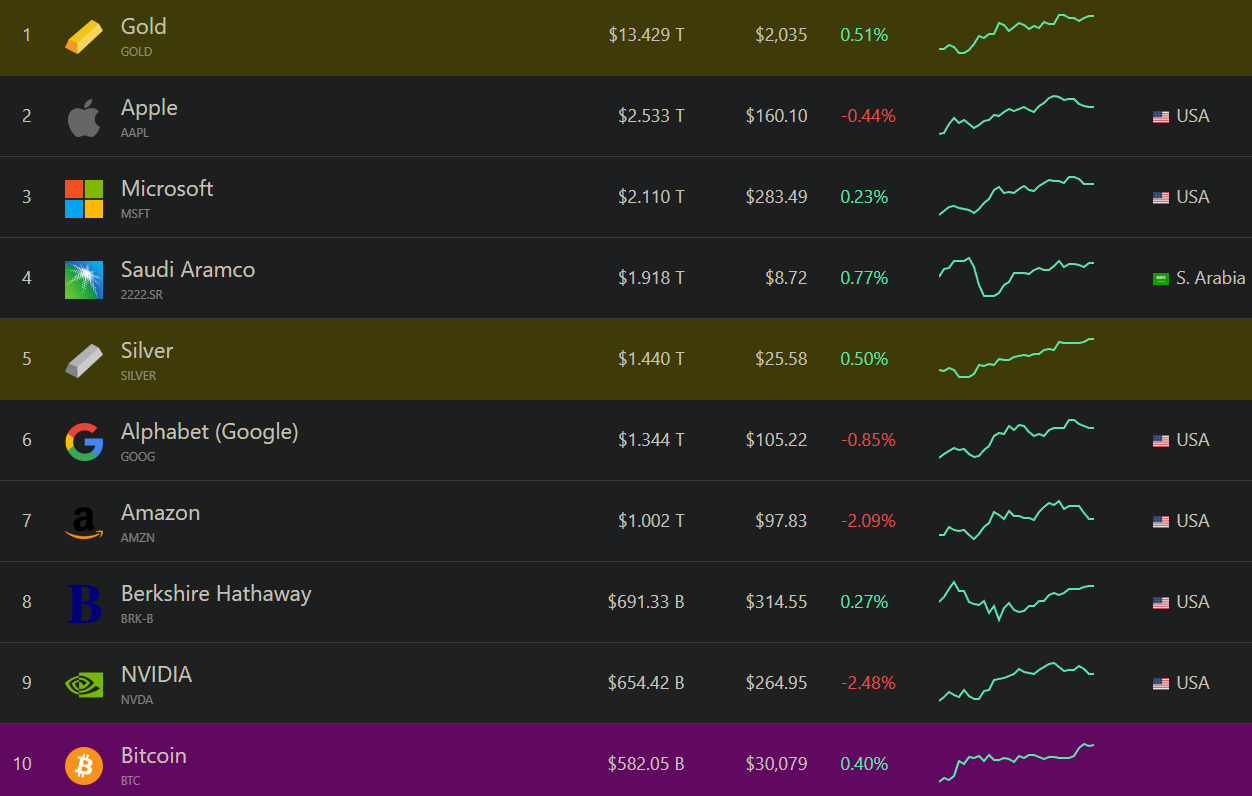This screenshot has width=1252, height=796.
Task: Click the USA flag in Microsoft row
Action: click(x=1161, y=198)
